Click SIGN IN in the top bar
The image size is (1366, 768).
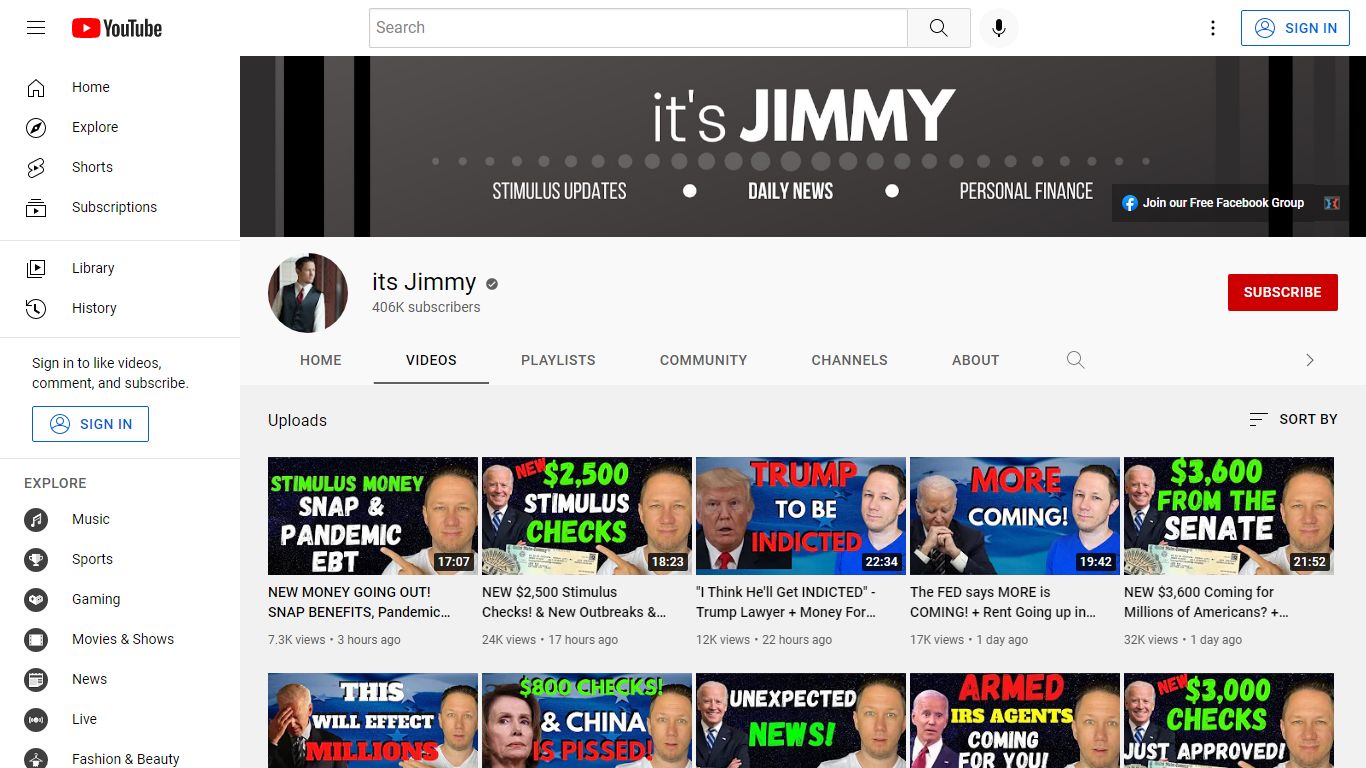click(1296, 28)
